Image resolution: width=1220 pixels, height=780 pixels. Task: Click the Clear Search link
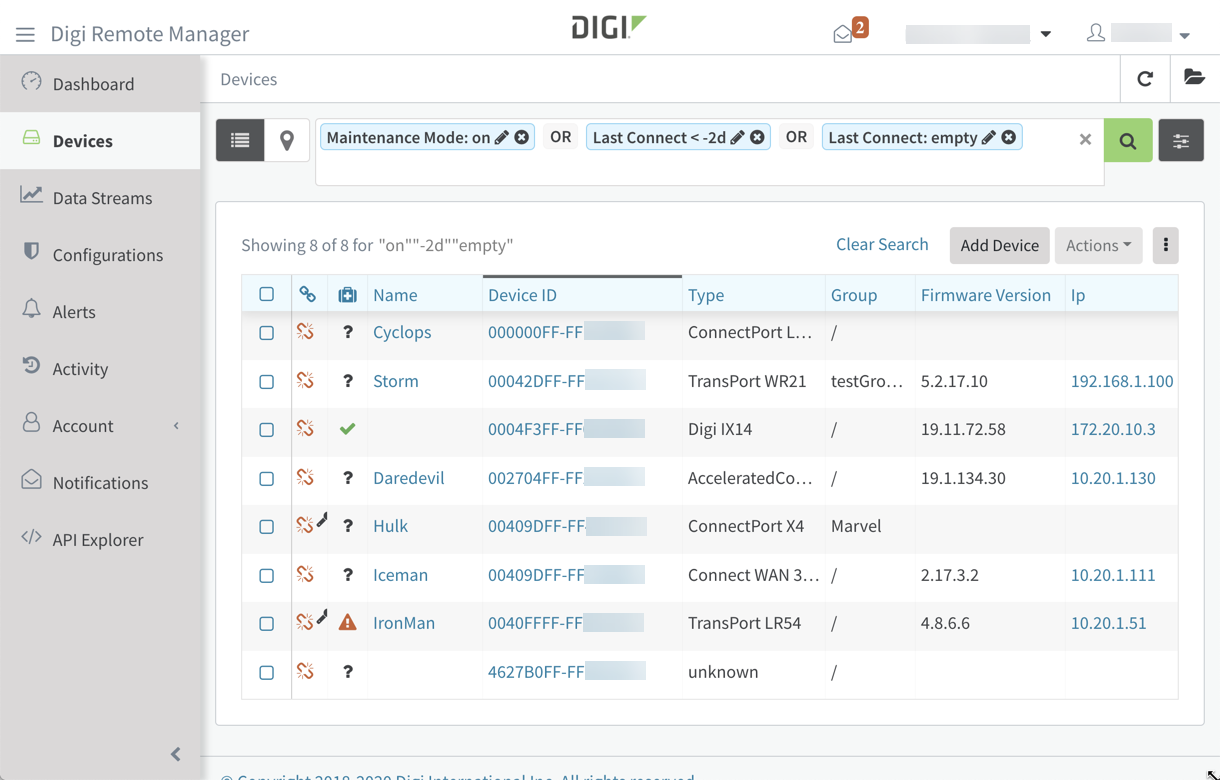(x=882, y=244)
